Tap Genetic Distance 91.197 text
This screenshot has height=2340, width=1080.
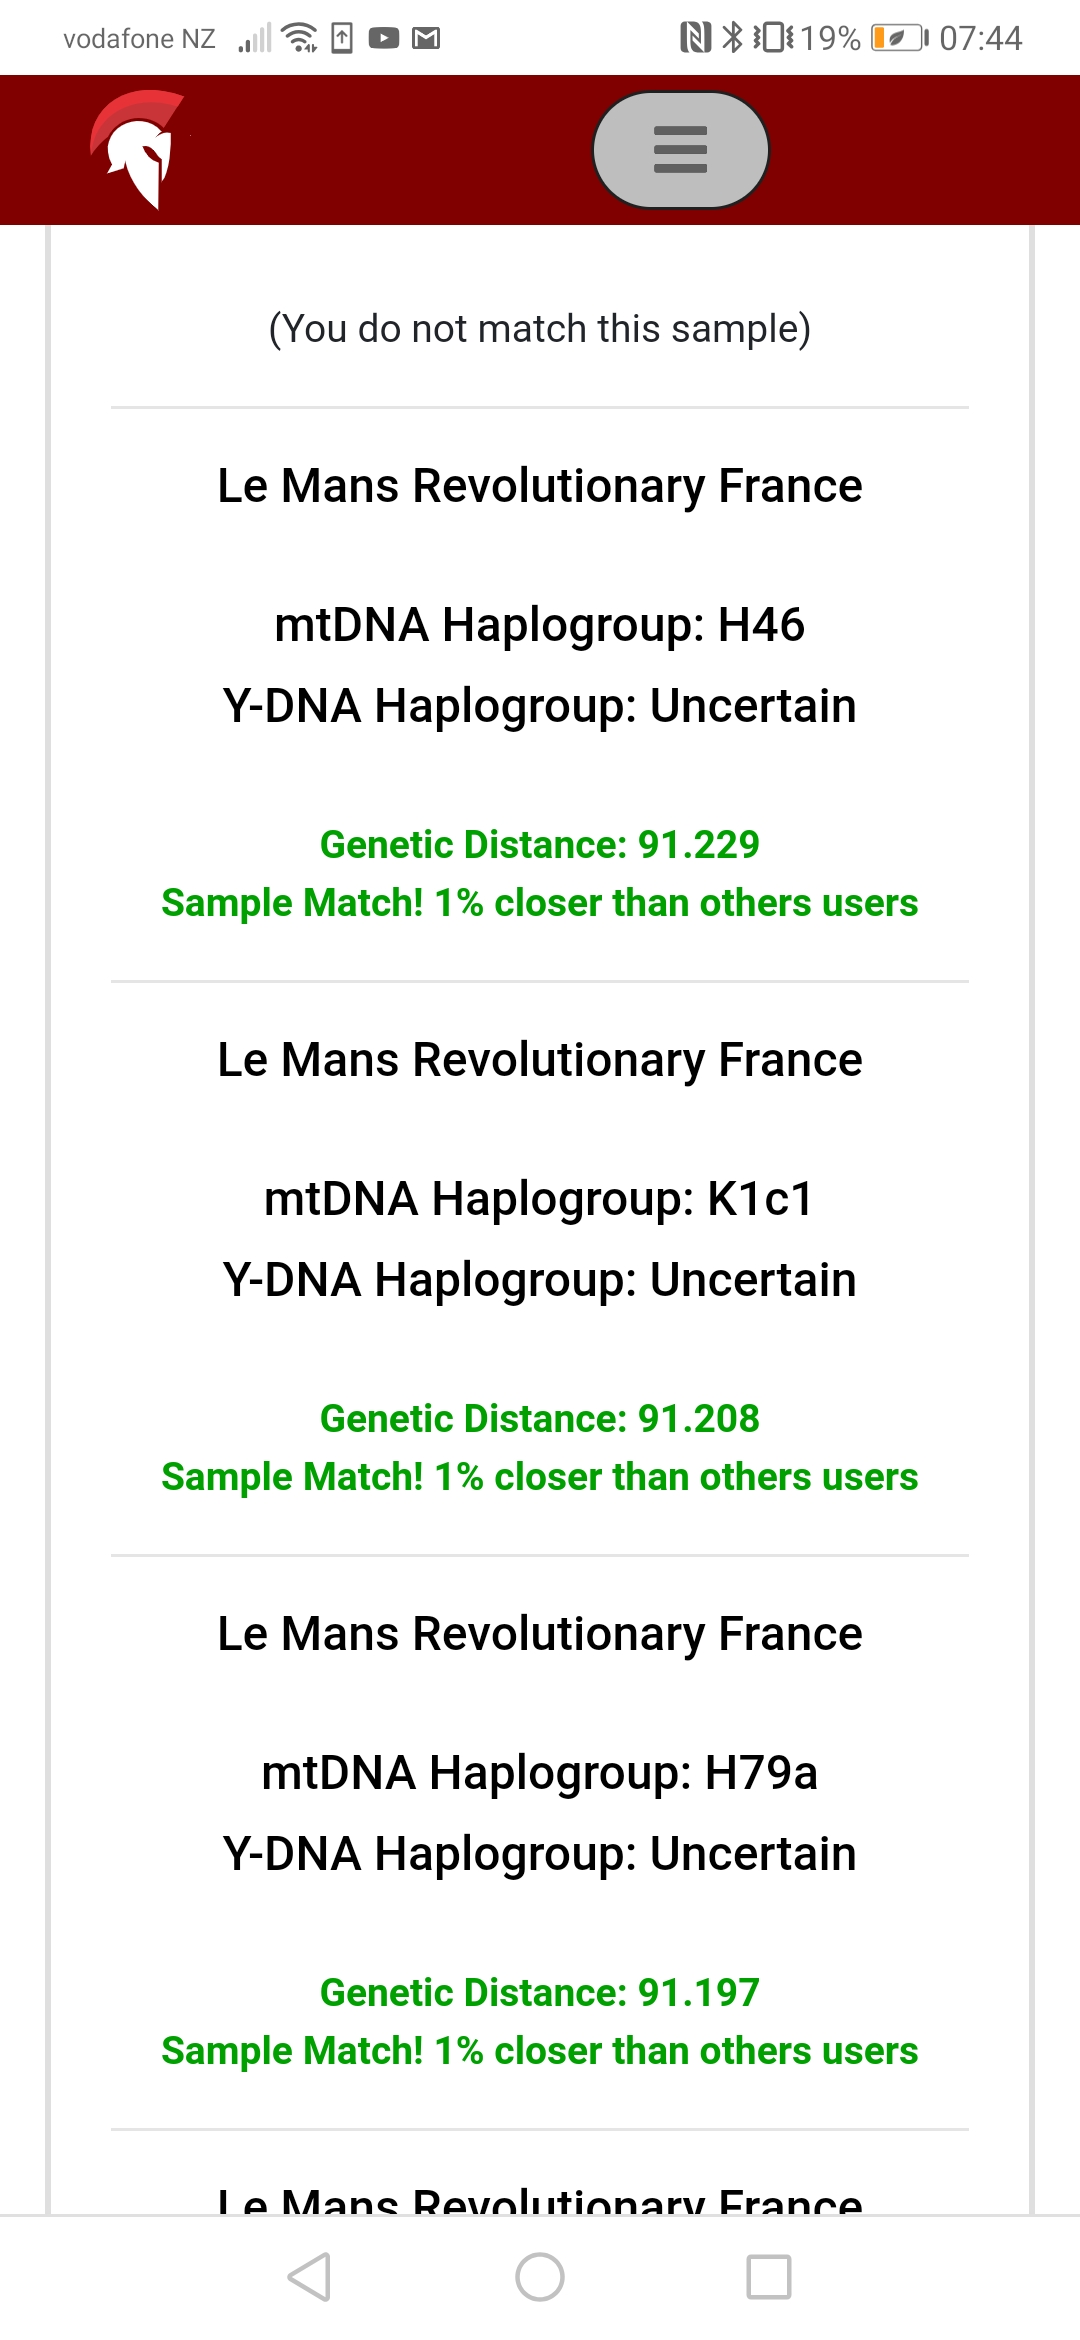(x=540, y=1993)
